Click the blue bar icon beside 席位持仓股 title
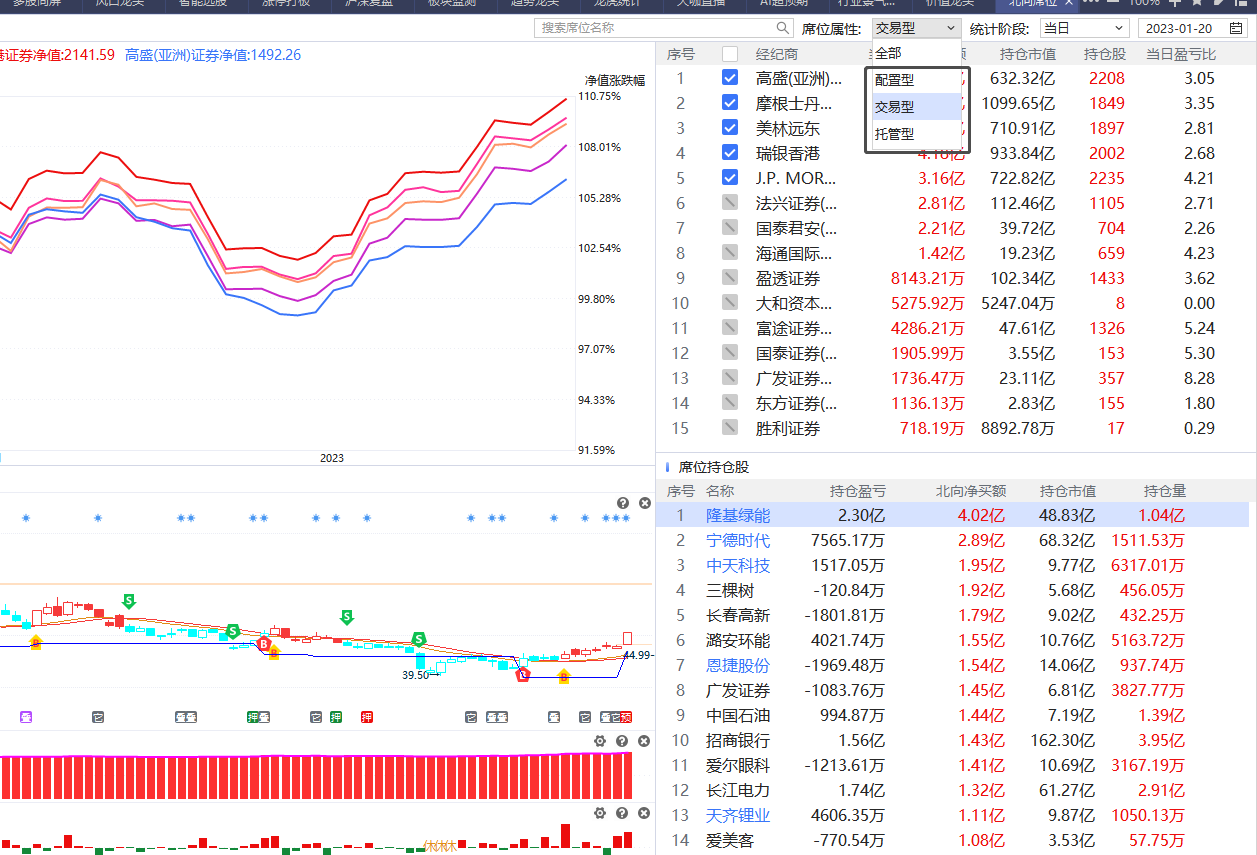1257x855 pixels. [x=667, y=467]
